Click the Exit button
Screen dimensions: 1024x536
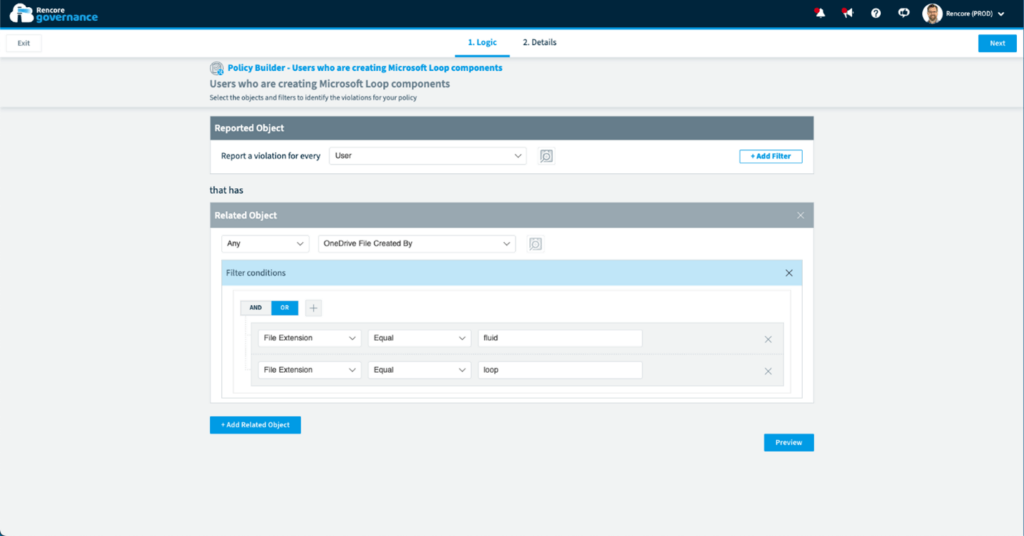(24, 43)
